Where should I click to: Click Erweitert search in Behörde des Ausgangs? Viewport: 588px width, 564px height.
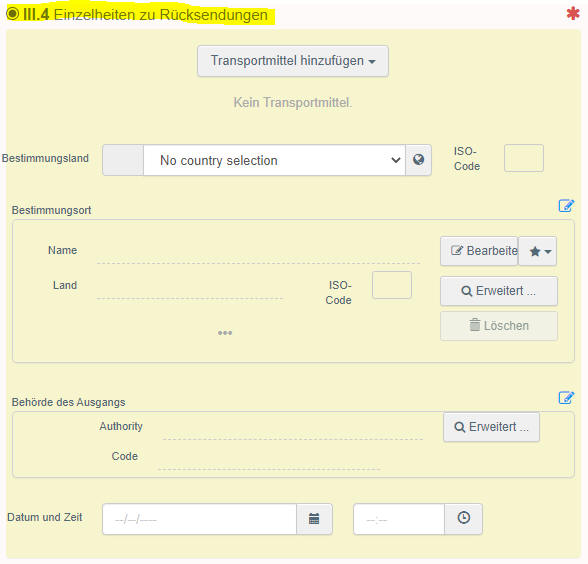click(492, 427)
